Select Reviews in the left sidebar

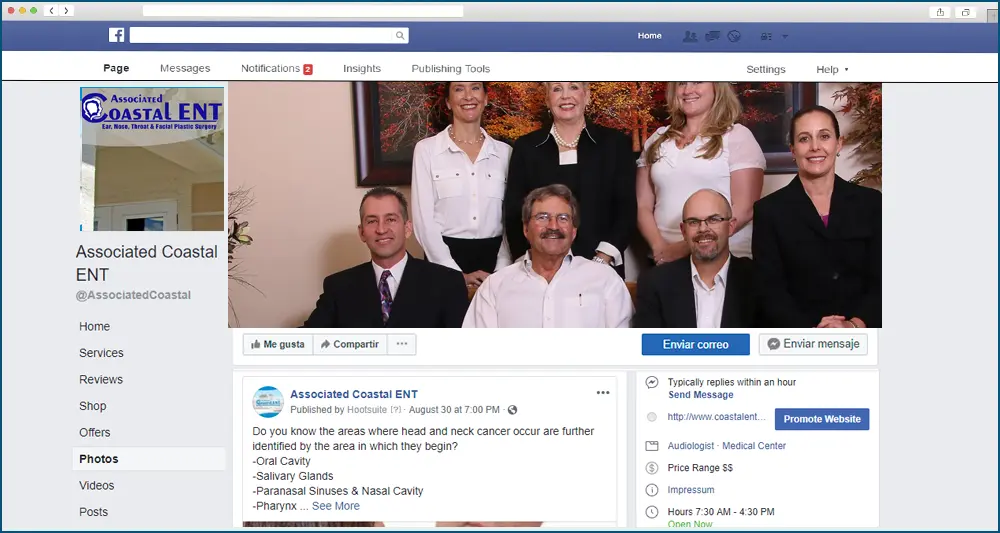pos(101,380)
